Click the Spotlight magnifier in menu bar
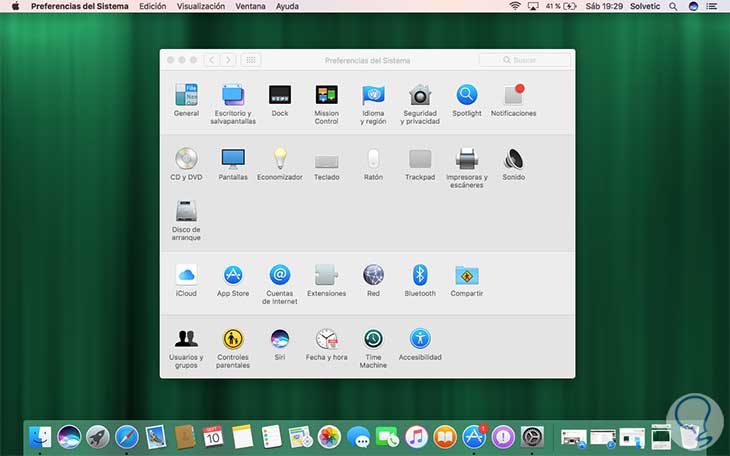Screen dimensions: 730x456 pyautogui.click(x=673, y=7)
